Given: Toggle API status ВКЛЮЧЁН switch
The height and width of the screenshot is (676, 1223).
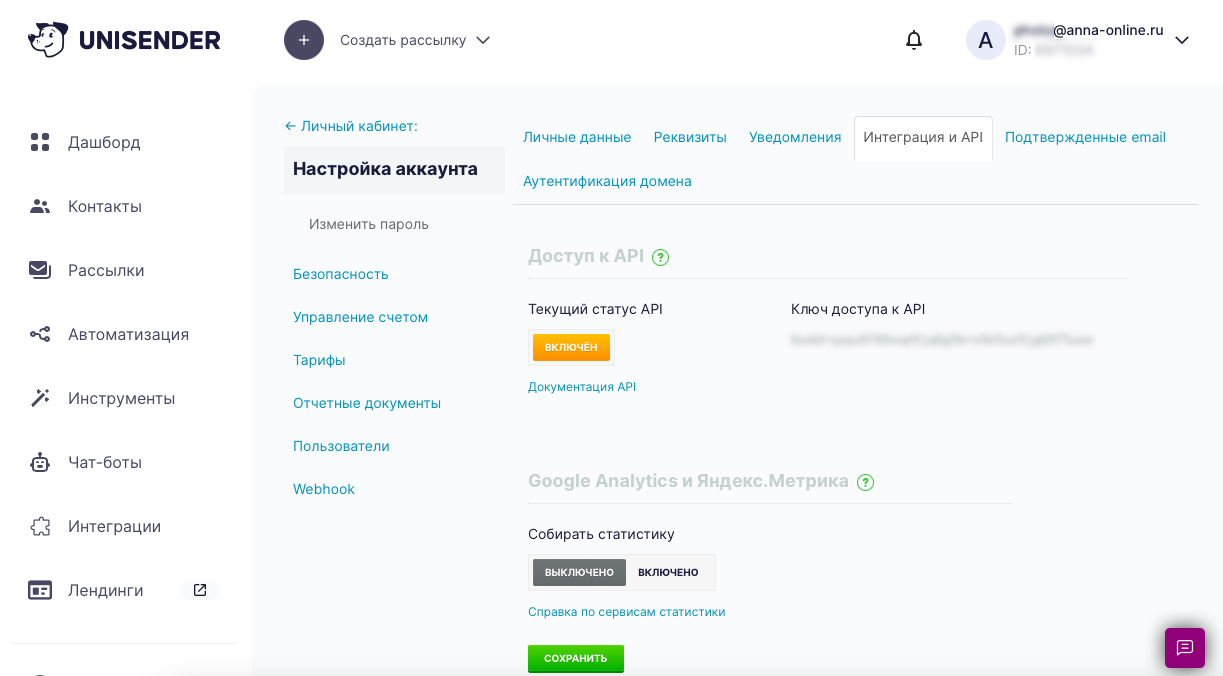Looking at the screenshot, I should 571,347.
